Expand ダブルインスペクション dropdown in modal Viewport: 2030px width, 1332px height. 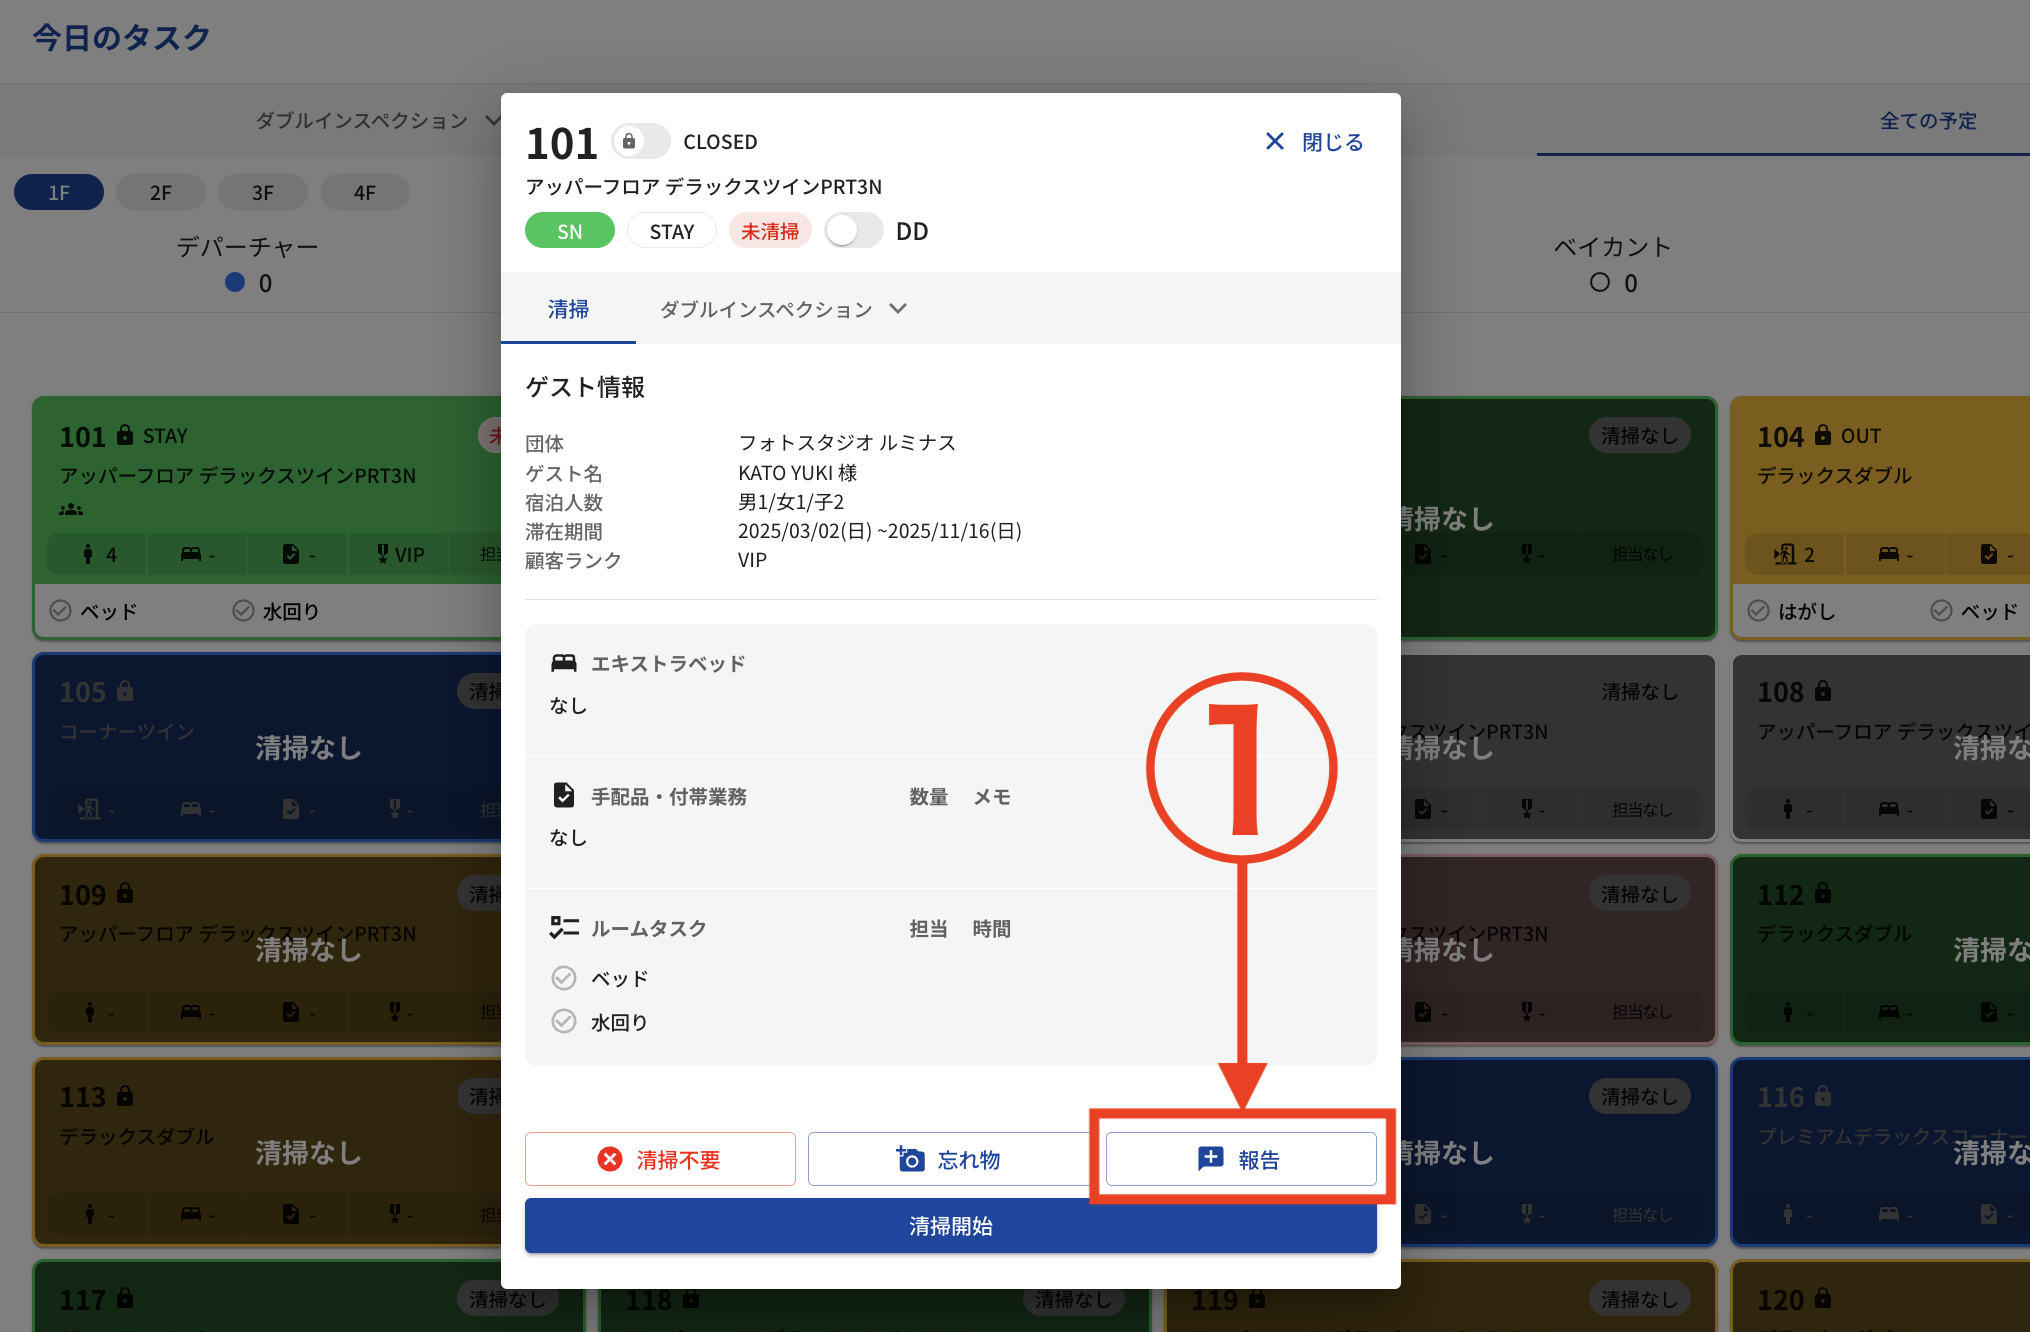point(783,309)
